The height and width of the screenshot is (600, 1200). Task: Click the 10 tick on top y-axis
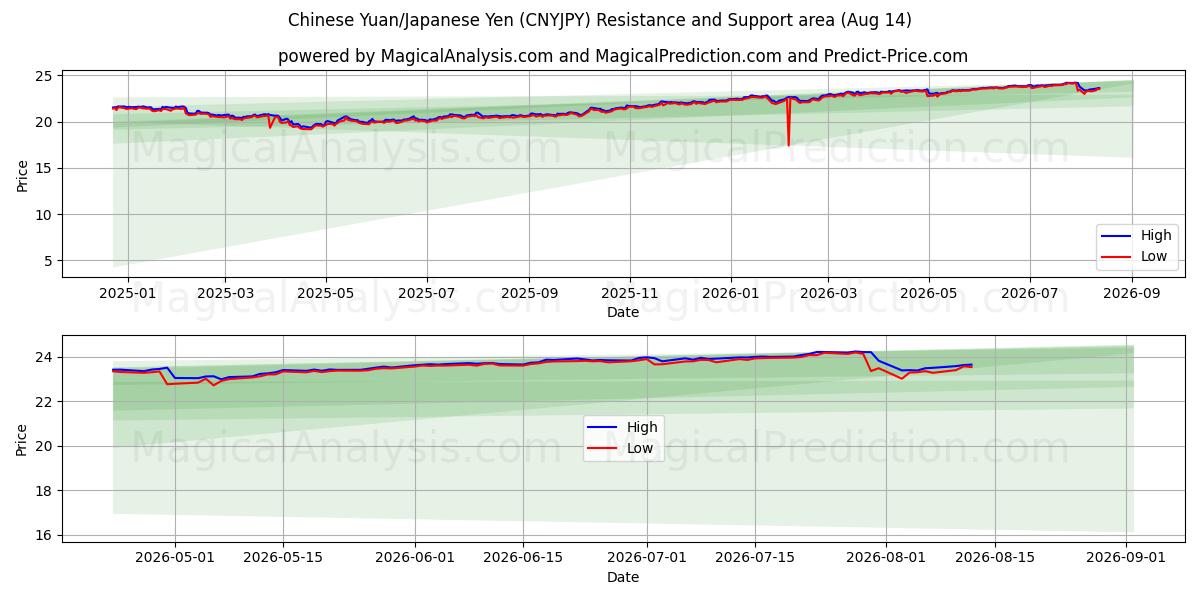coord(46,215)
